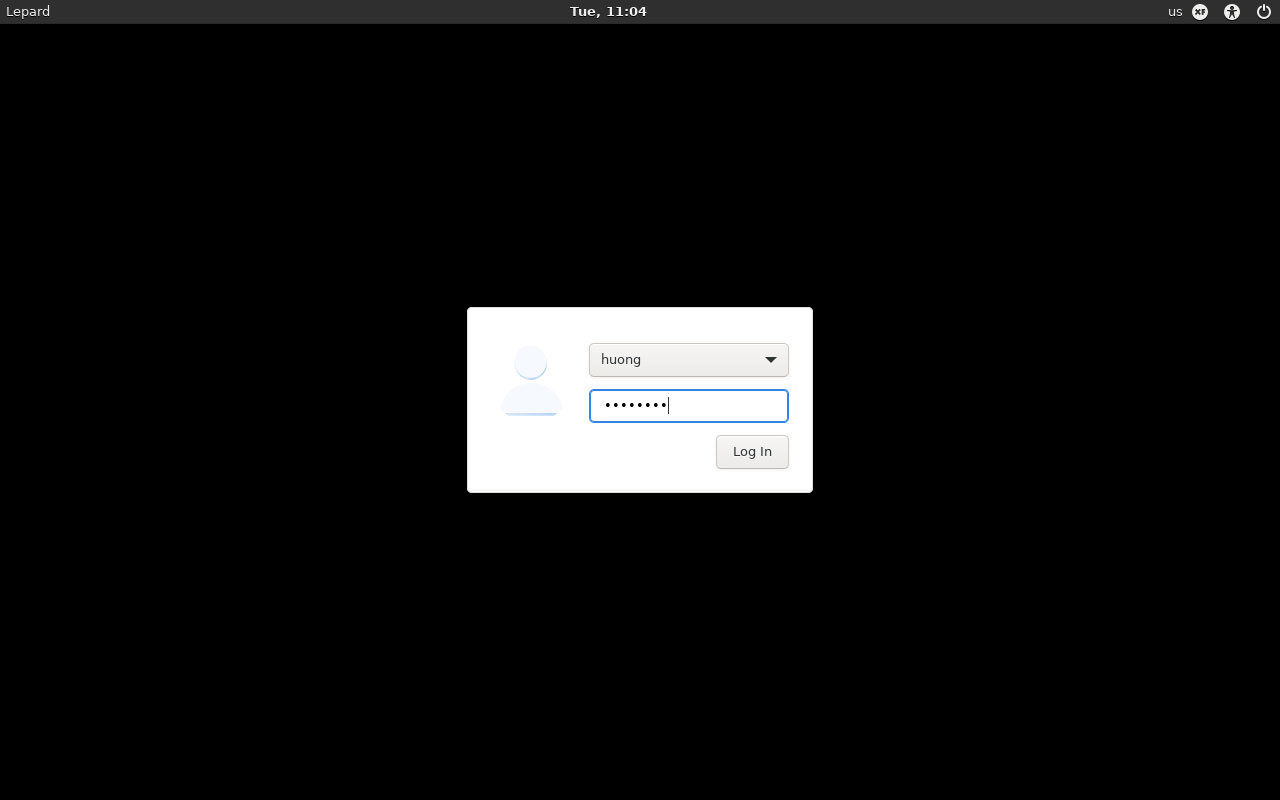1280x800 pixels.
Task: Select the 'huong' user combo box
Action: coord(688,360)
